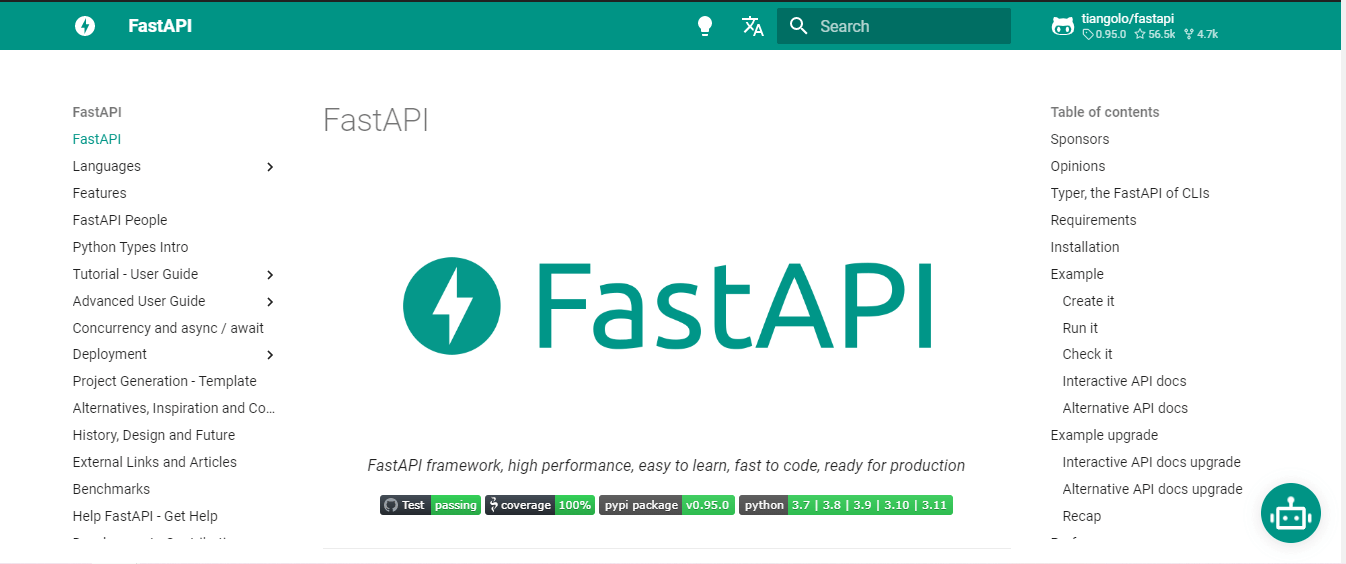1346x564 pixels.
Task: Open the chatbot robot floating button
Action: pyautogui.click(x=1291, y=513)
